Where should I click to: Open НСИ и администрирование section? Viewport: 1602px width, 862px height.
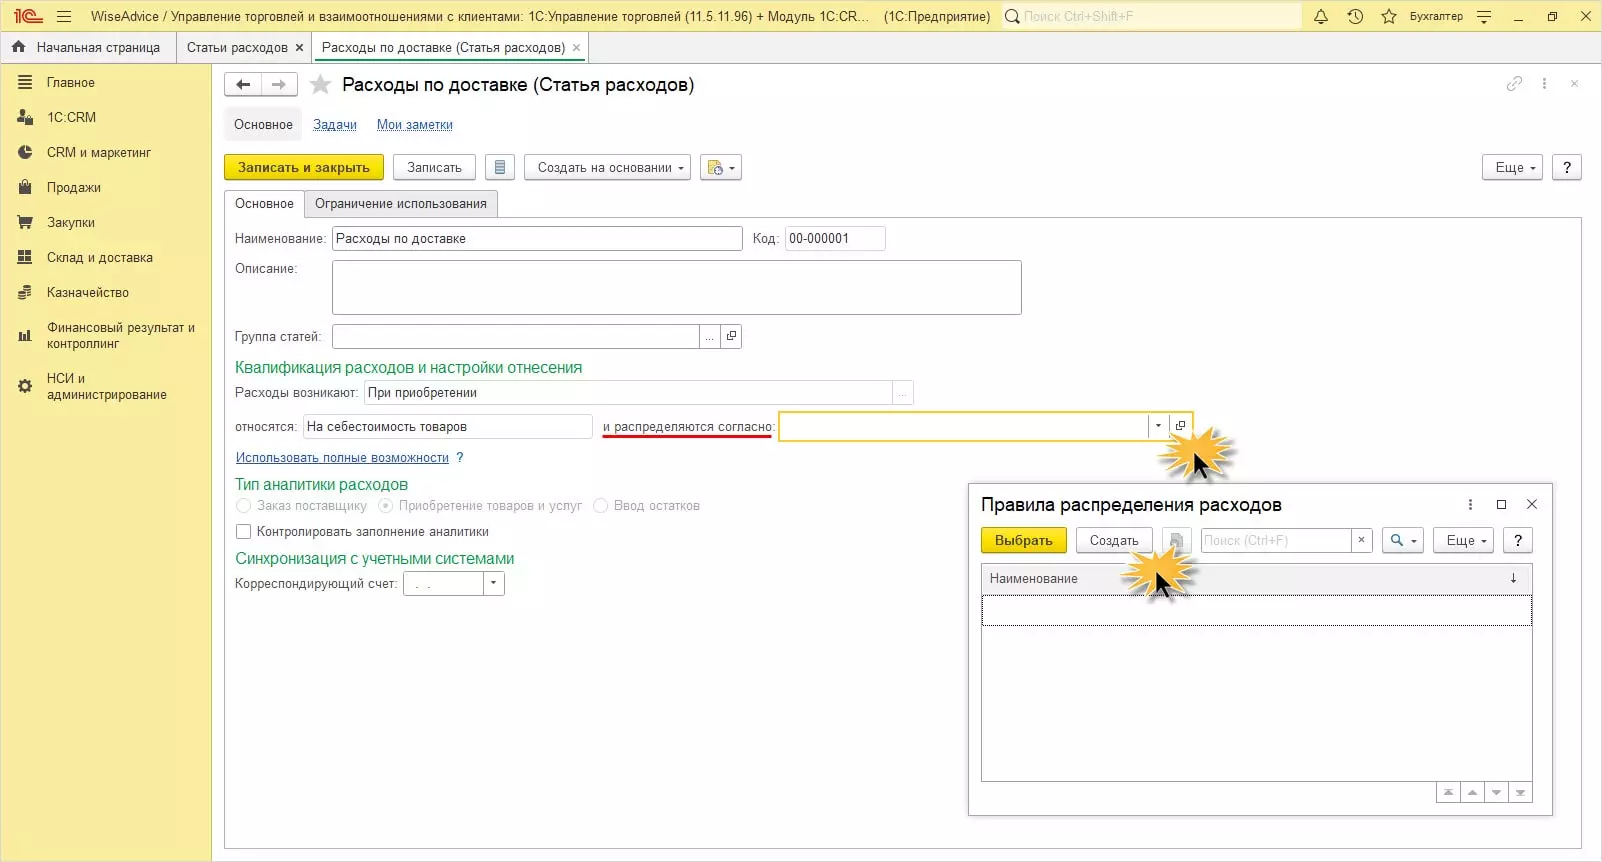106,386
